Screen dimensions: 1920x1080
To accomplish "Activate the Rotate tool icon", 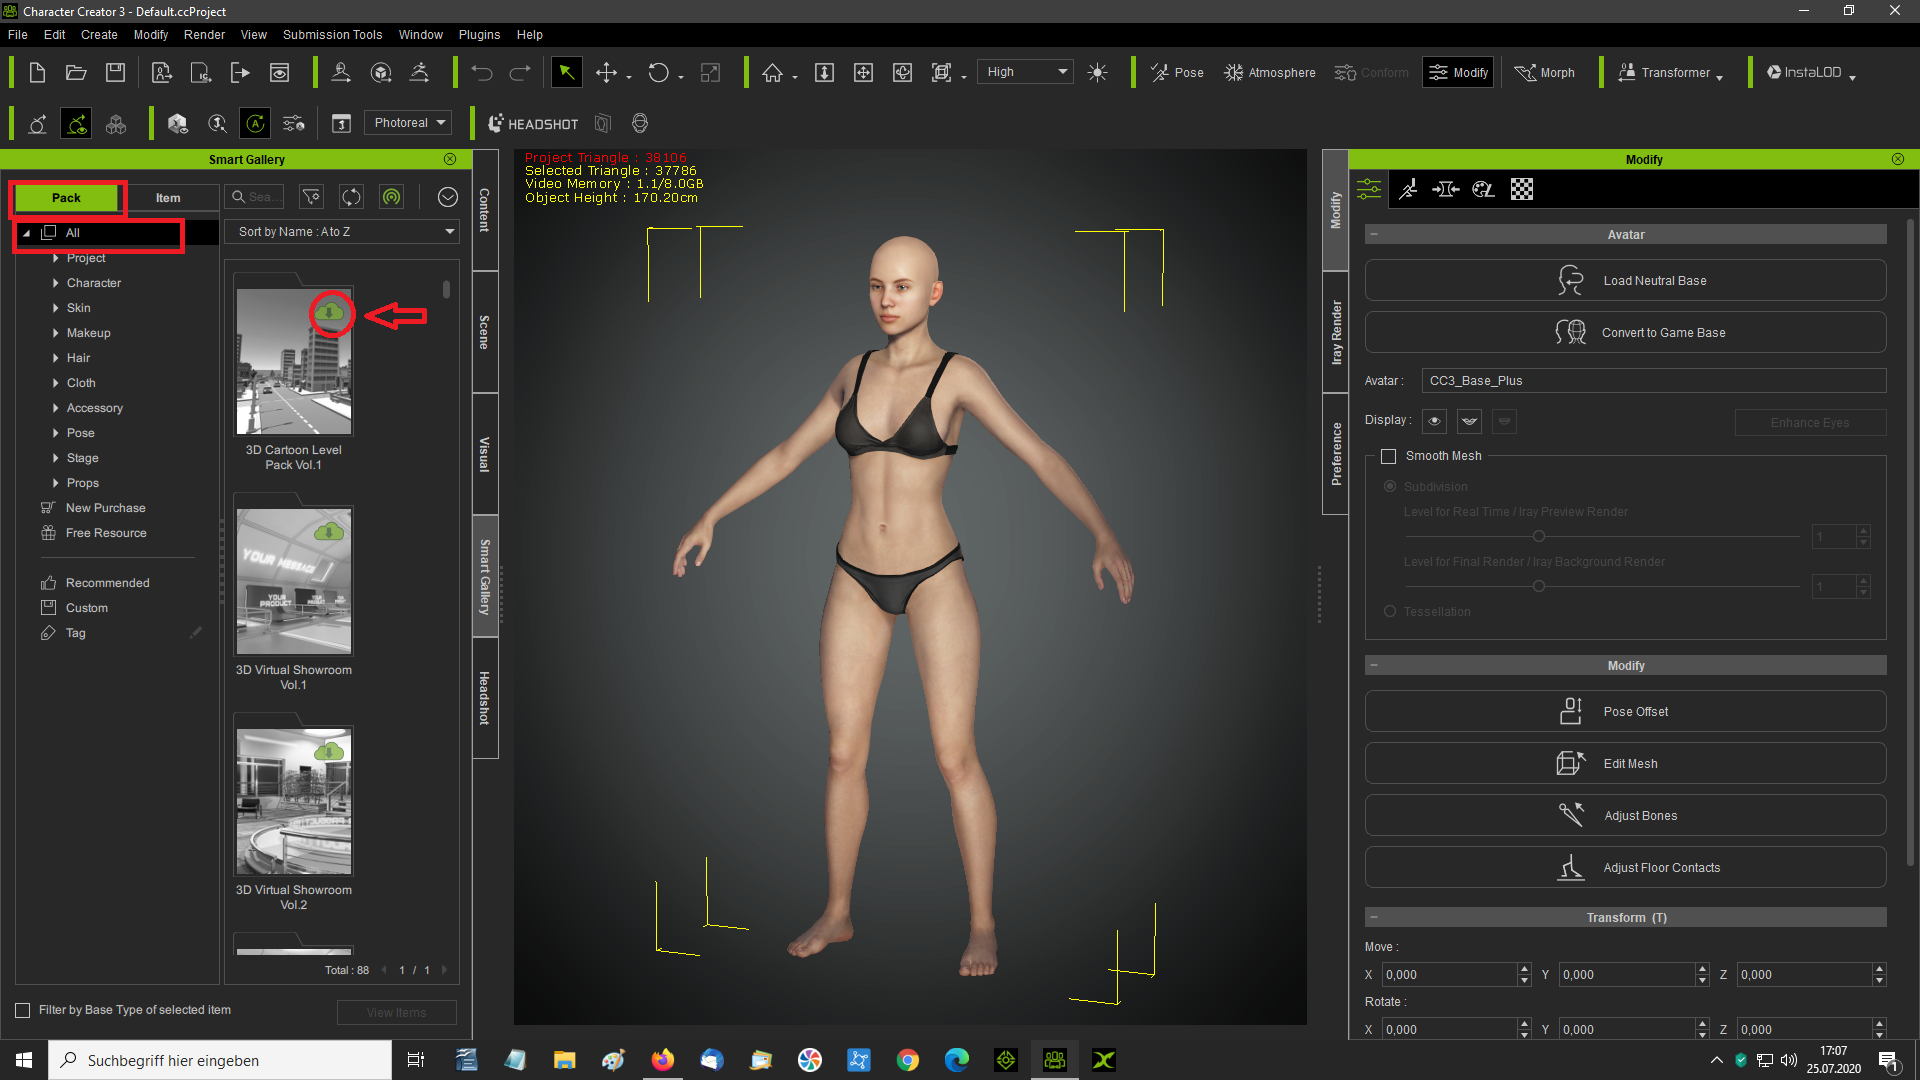I will click(x=658, y=72).
